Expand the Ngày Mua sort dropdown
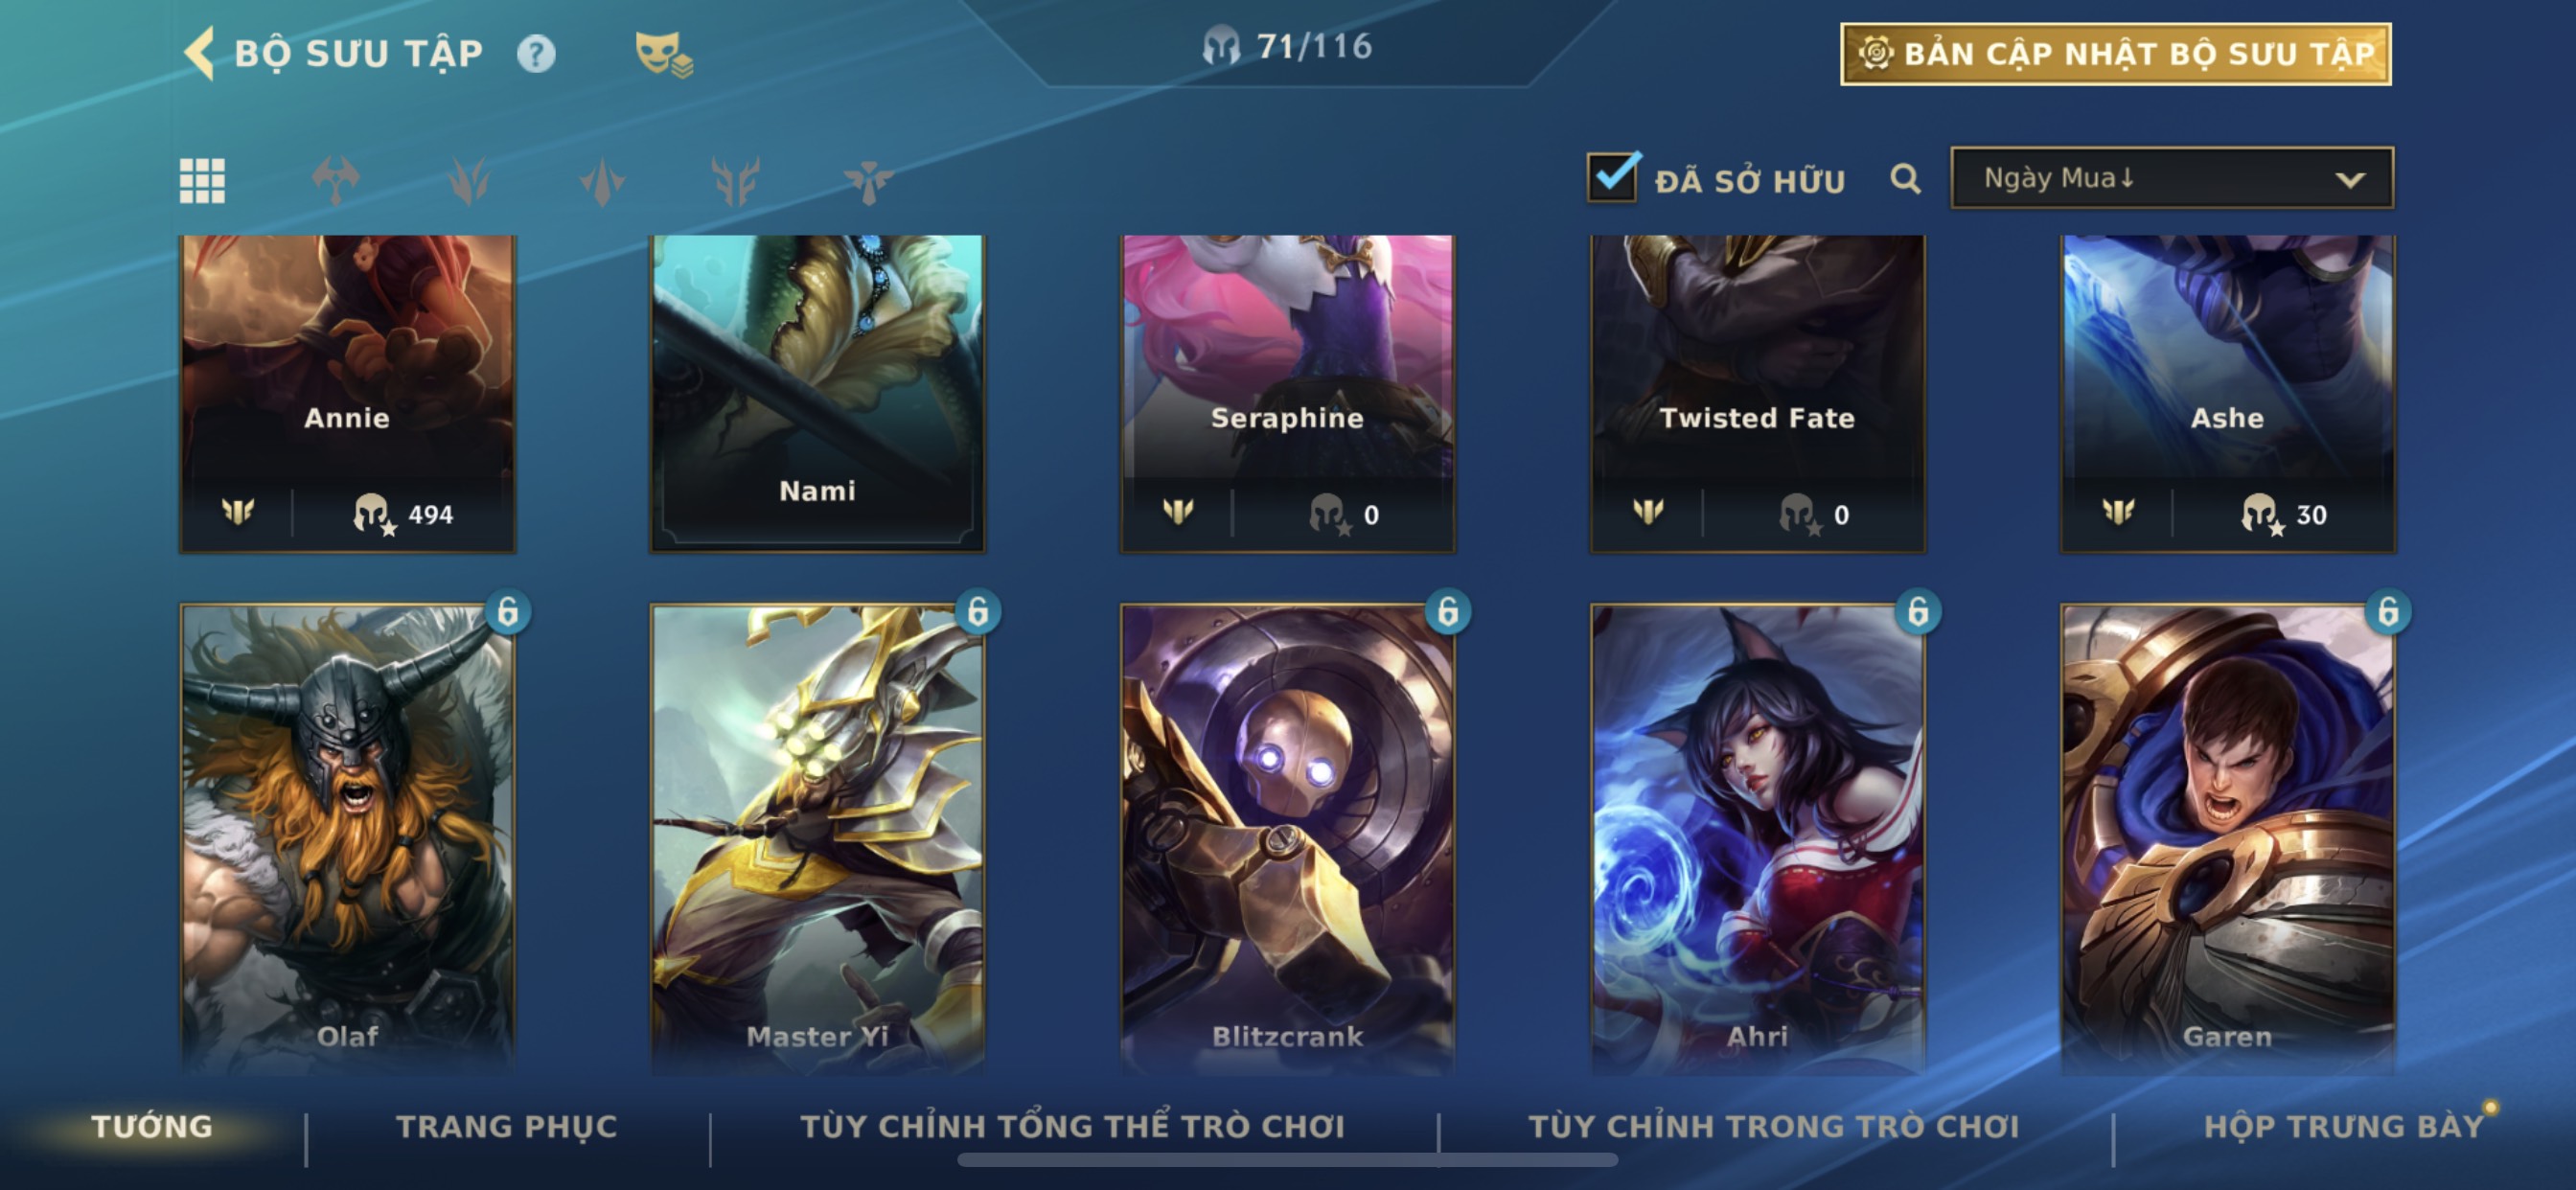The image size is (2576, 1190). pos(2172,178)
